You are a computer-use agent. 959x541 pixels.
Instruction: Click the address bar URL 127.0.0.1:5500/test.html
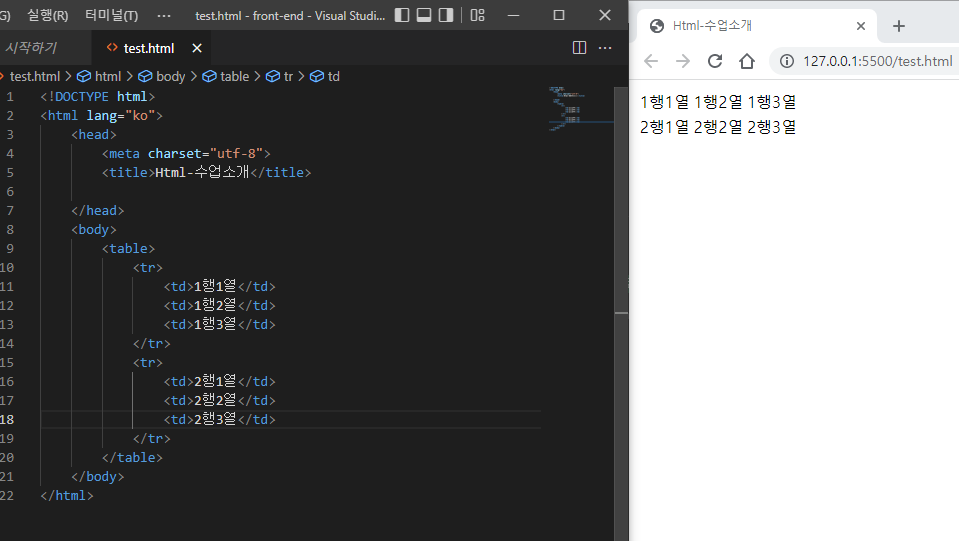pyautogui.click(x=878, y=61)
